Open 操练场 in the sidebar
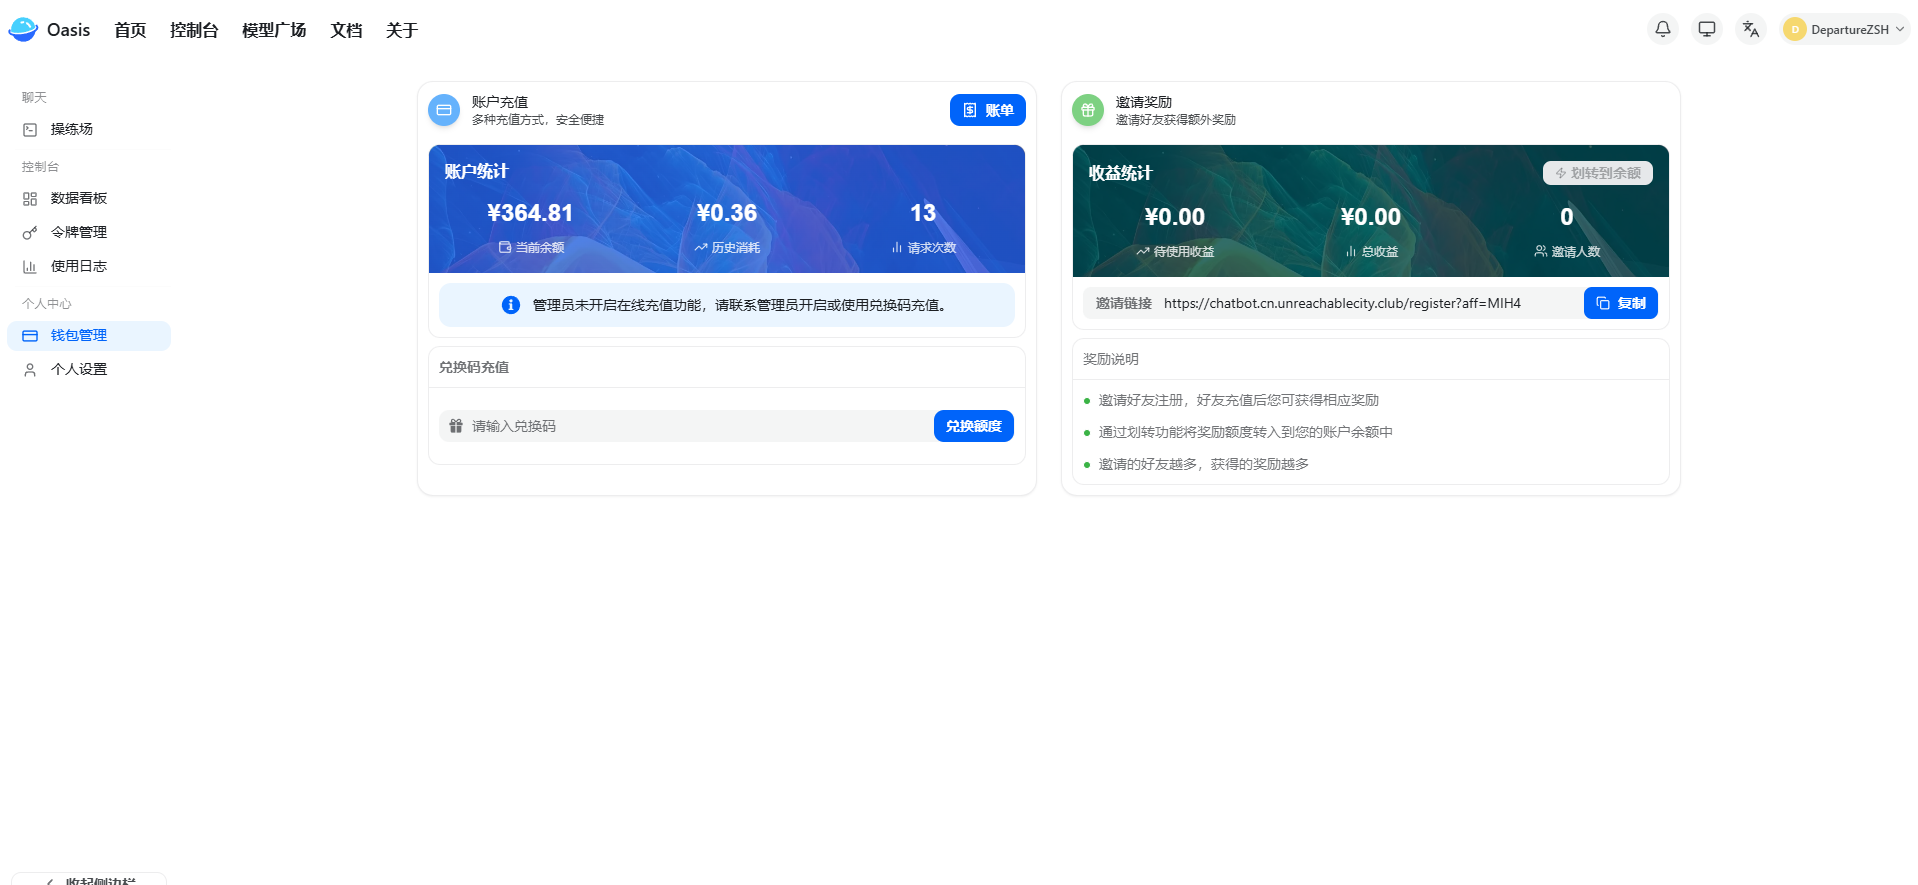 (71, 129)
